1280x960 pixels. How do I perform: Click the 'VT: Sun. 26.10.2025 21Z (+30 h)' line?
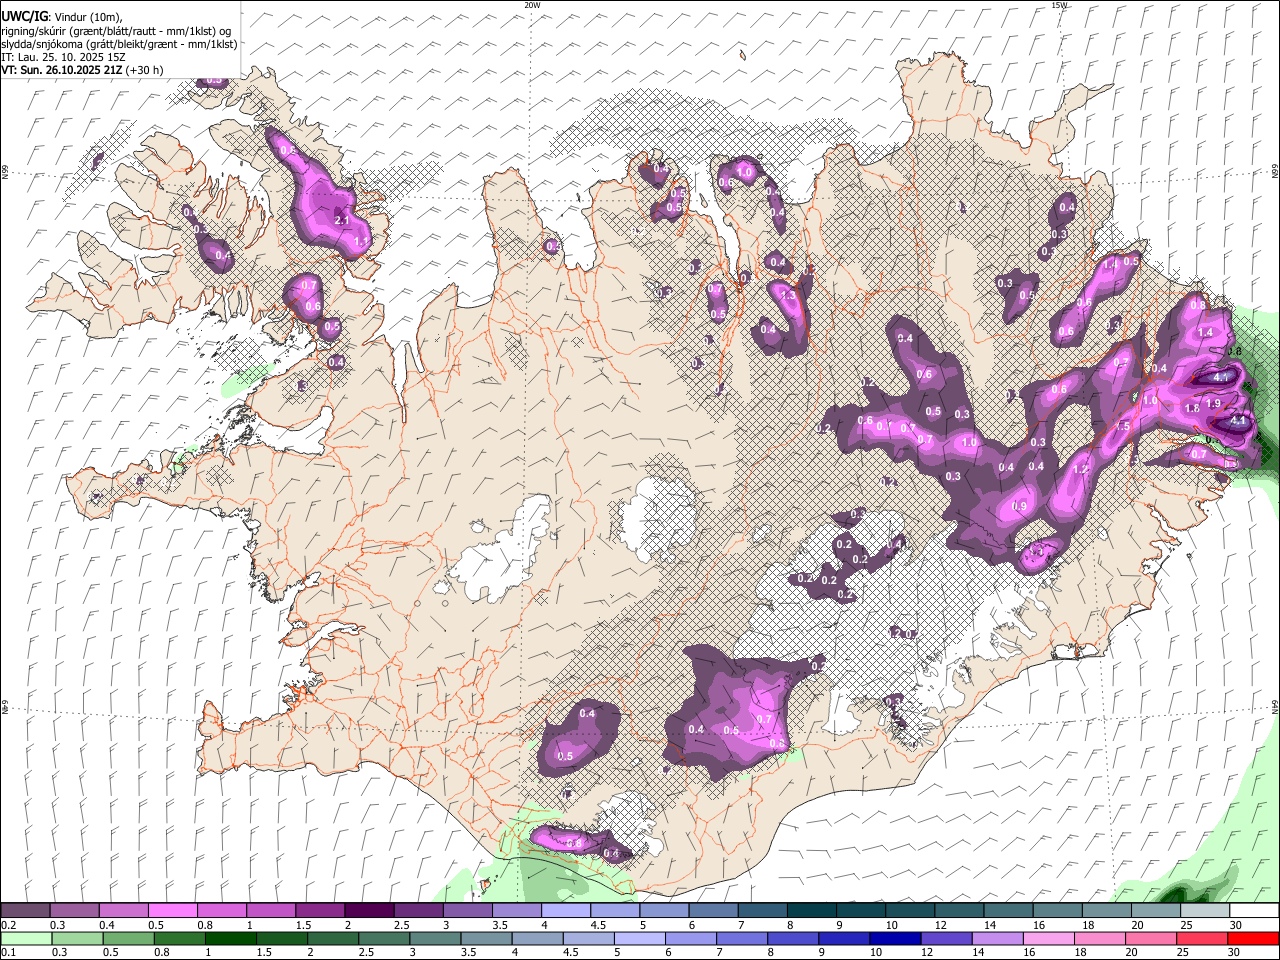pos(82,70)
